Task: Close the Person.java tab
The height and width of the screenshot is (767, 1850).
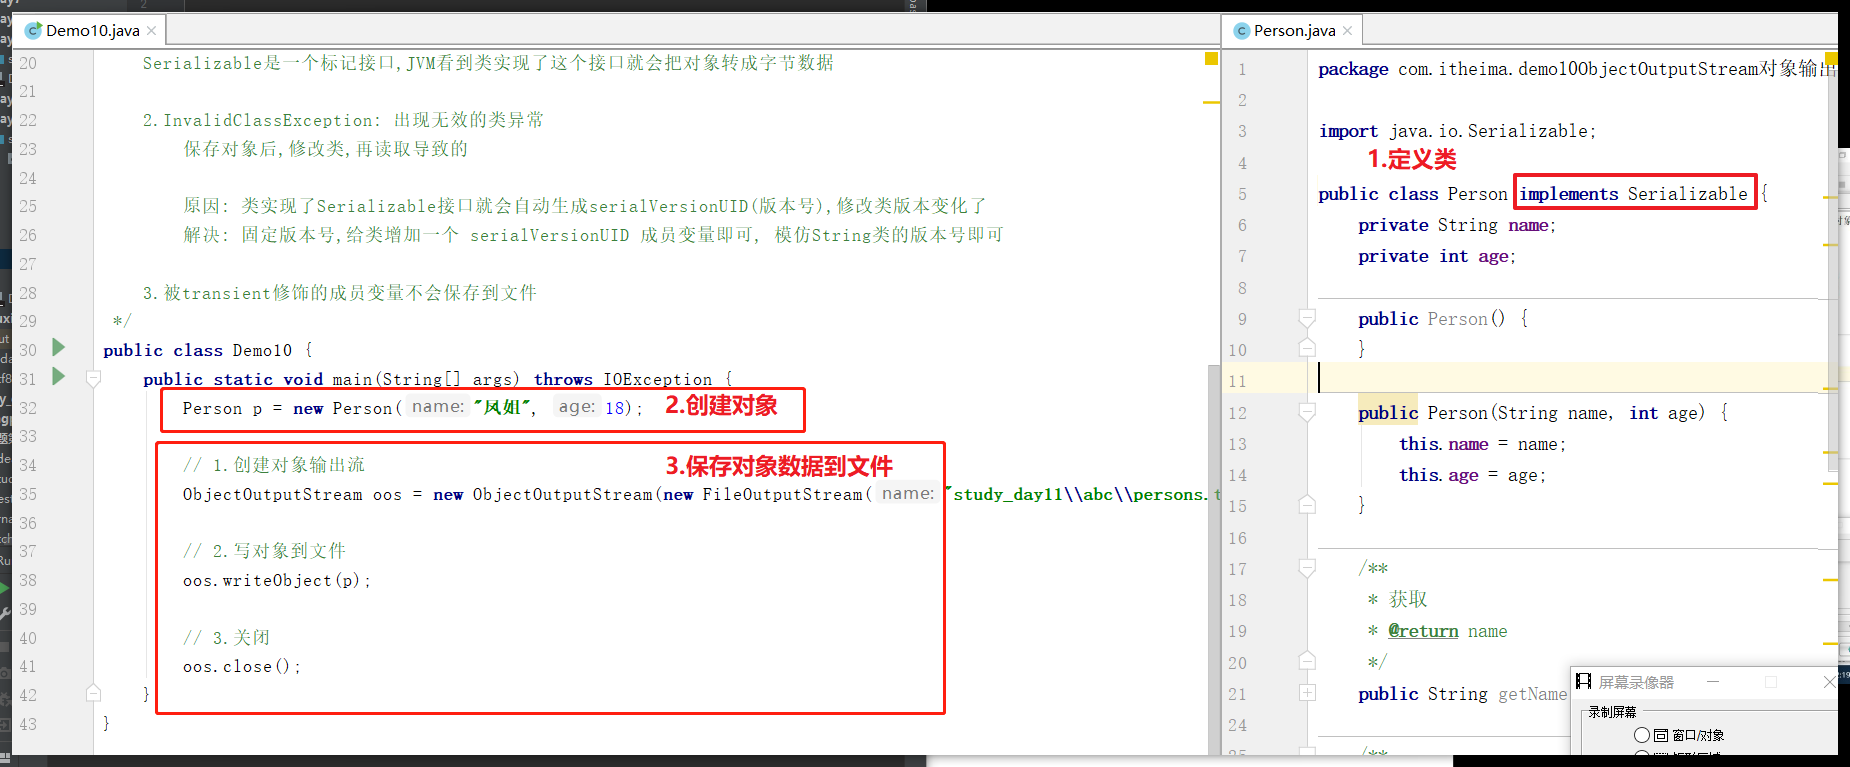Action: [x=1348, y=31]
